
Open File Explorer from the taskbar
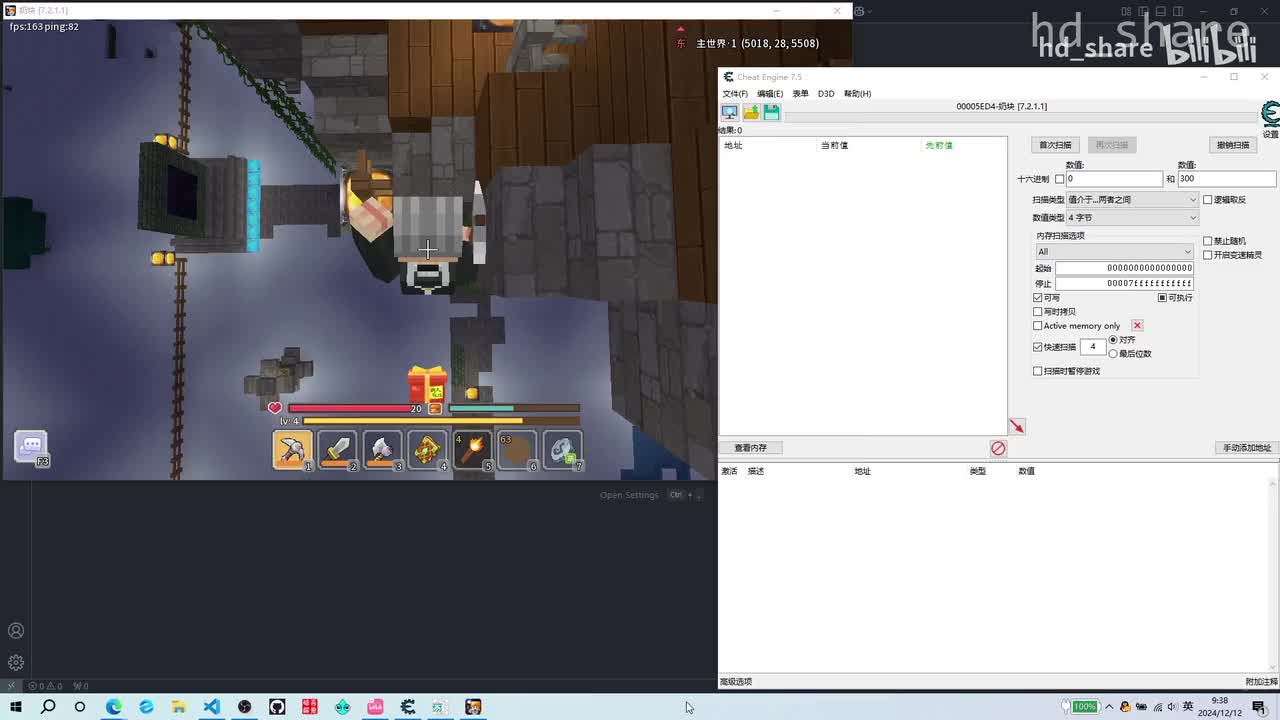pos(179,707)
